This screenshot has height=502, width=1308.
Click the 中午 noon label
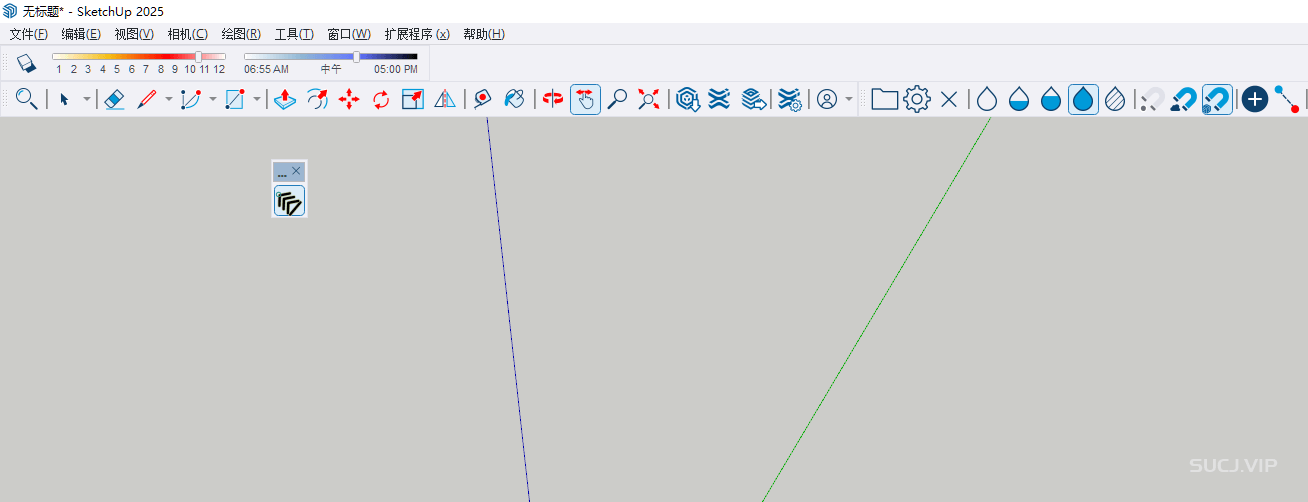(x=331, y=70)
